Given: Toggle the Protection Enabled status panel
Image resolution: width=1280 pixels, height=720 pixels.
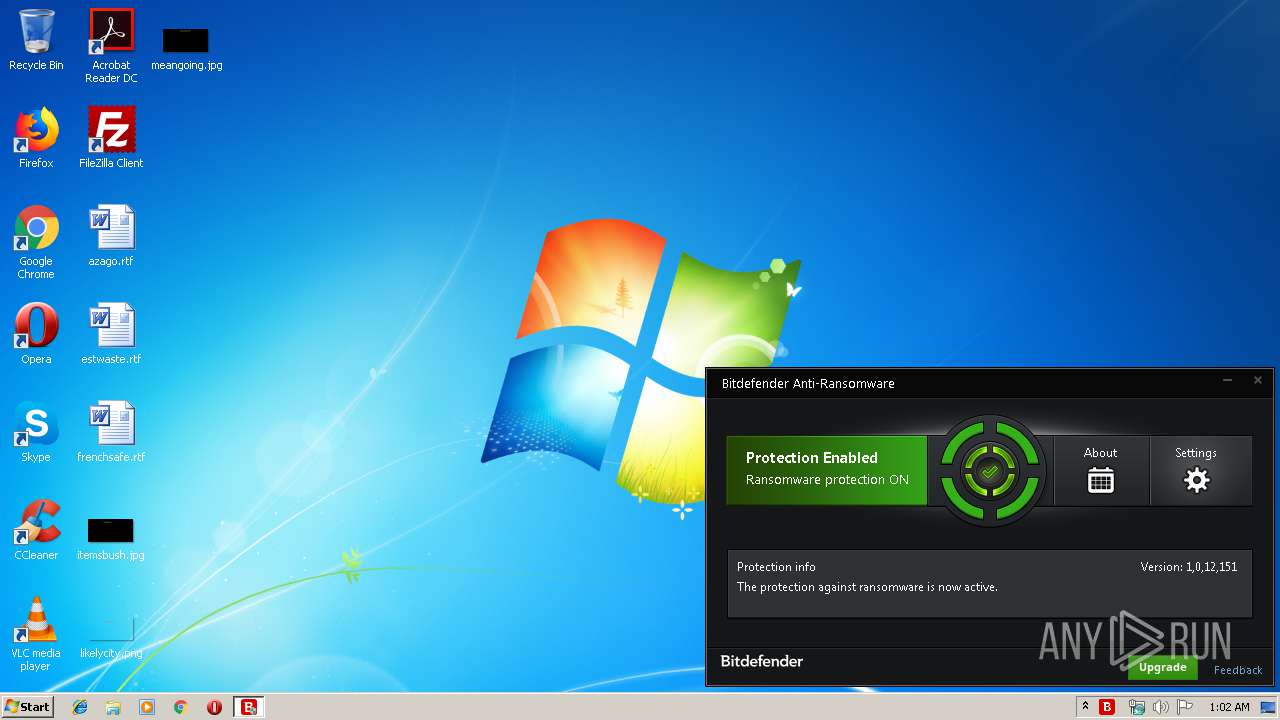Looking at the screenshot, I should click(x=827, y=469).
